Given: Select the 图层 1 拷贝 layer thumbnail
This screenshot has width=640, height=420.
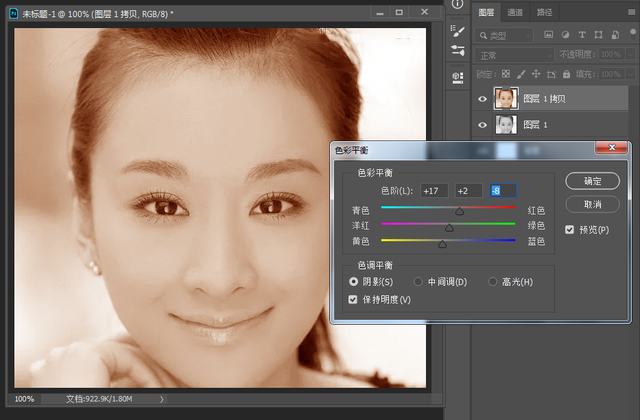Looking at the screenshot, I should [x=506, y=98].
